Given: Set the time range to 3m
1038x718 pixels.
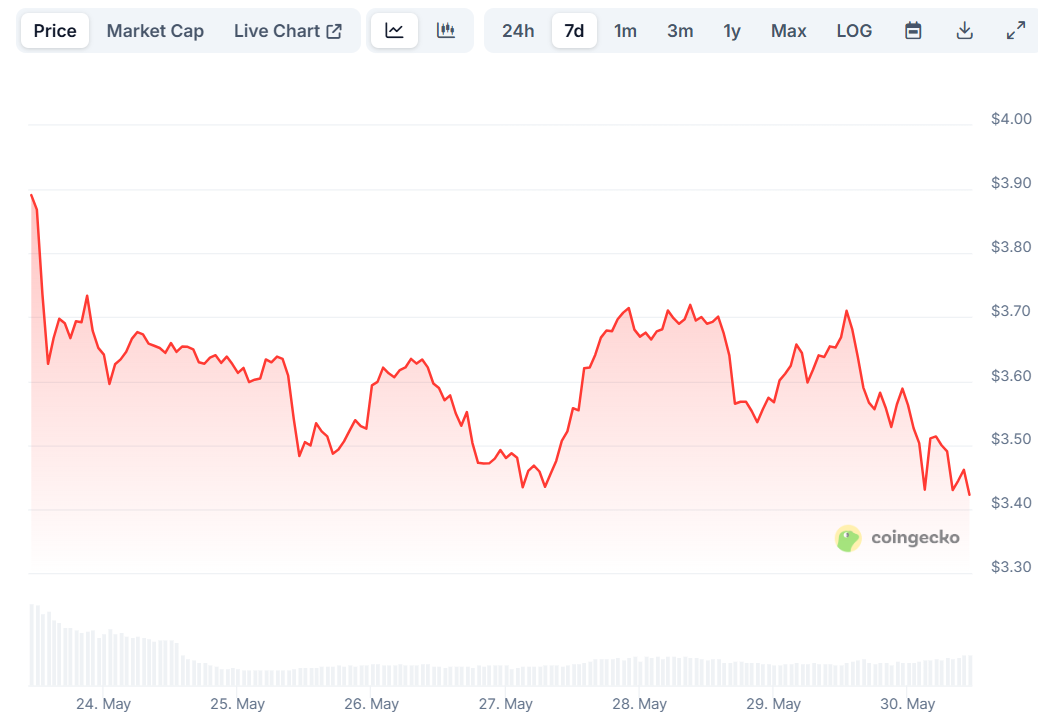Looking at the screenshot, I should click(680, 30).
